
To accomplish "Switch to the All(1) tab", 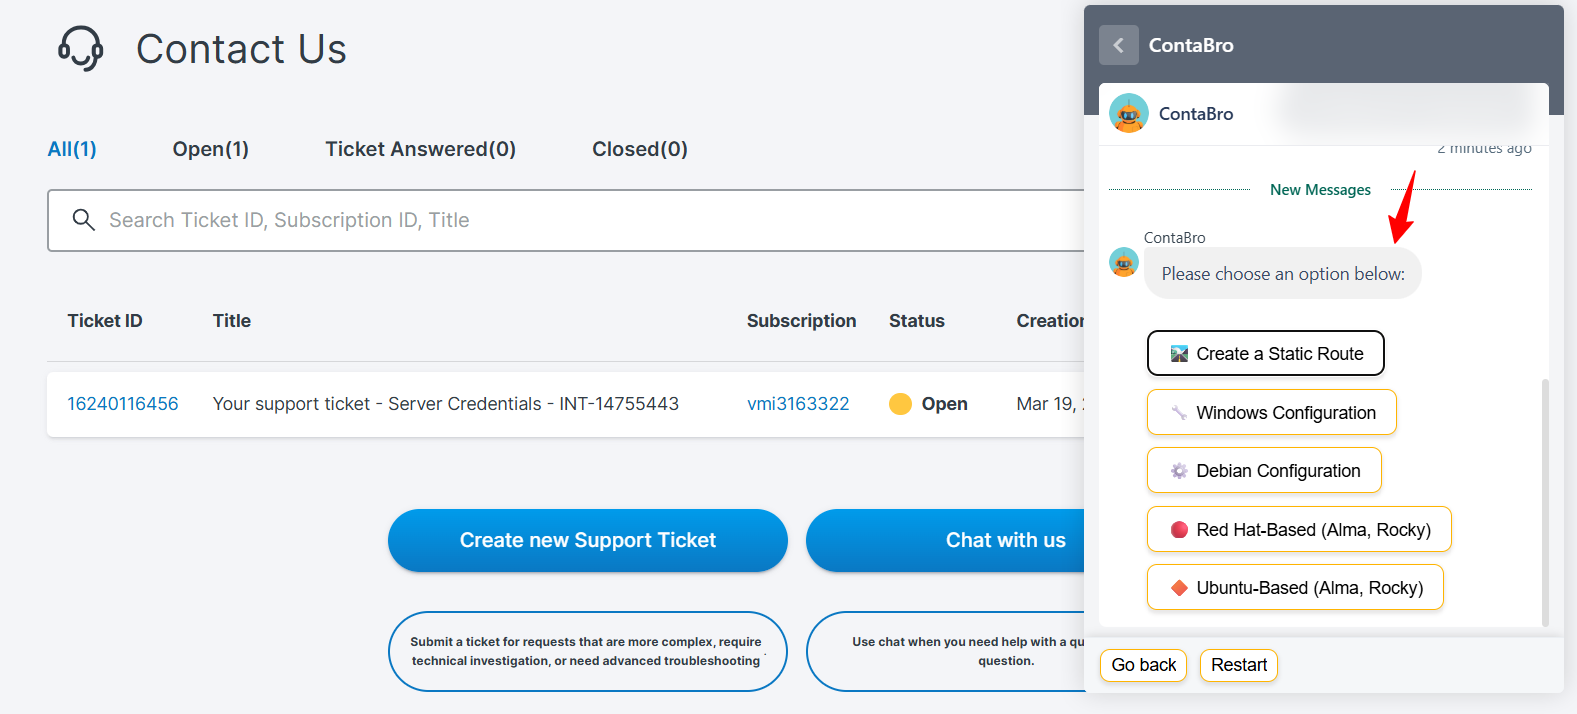I will click(x=72, y=149).
